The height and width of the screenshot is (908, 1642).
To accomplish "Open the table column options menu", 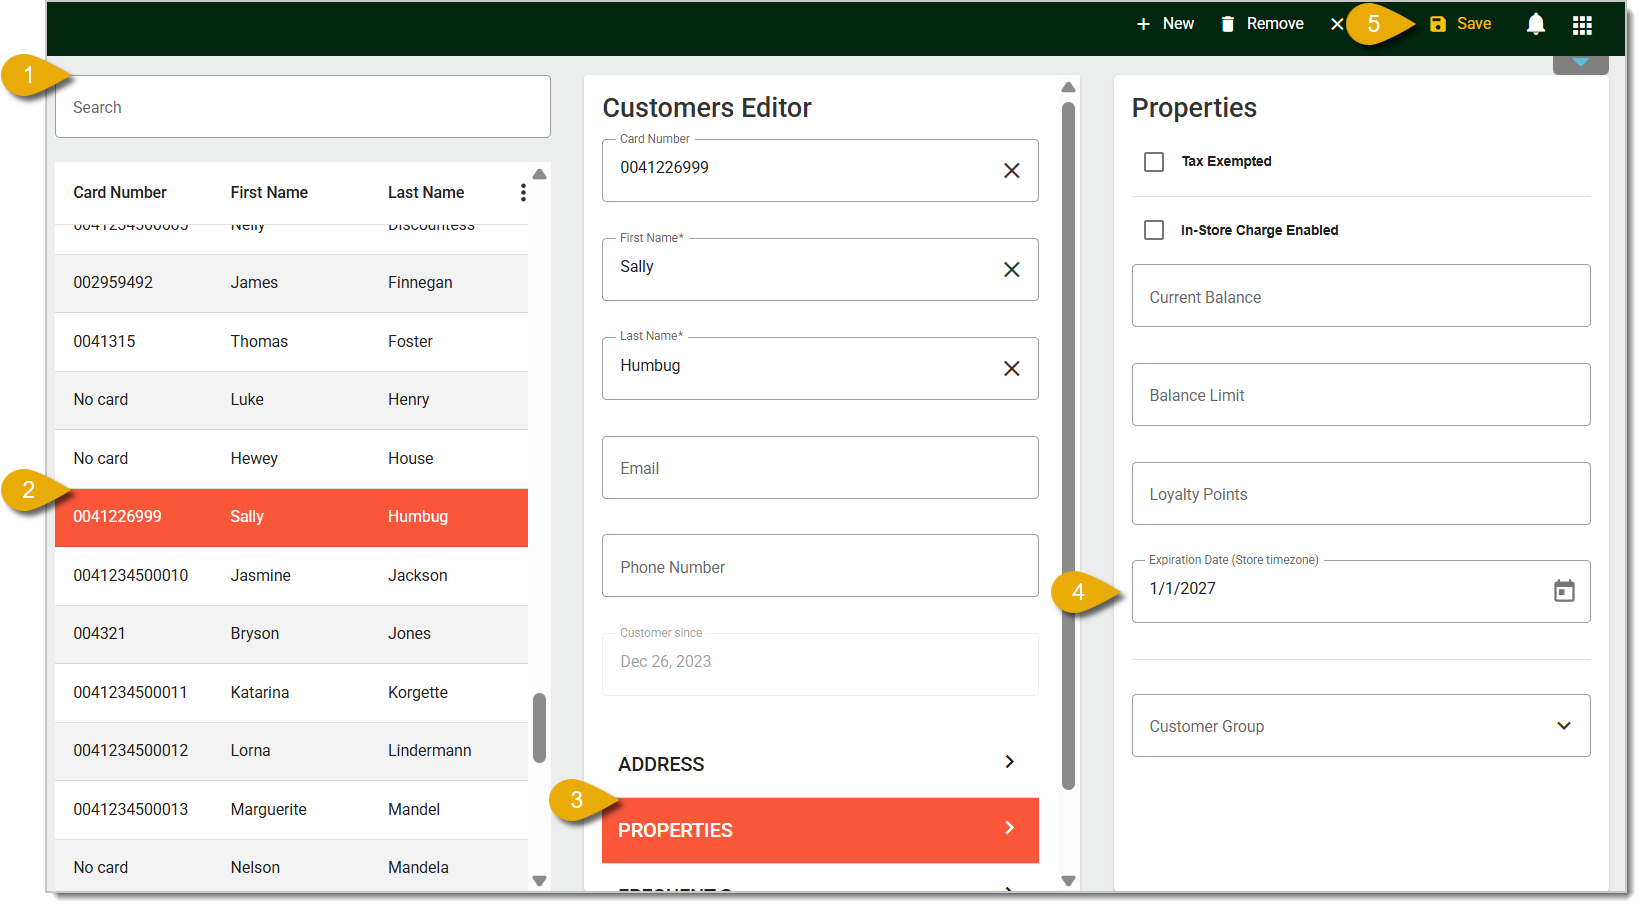I will pos(523,192).
